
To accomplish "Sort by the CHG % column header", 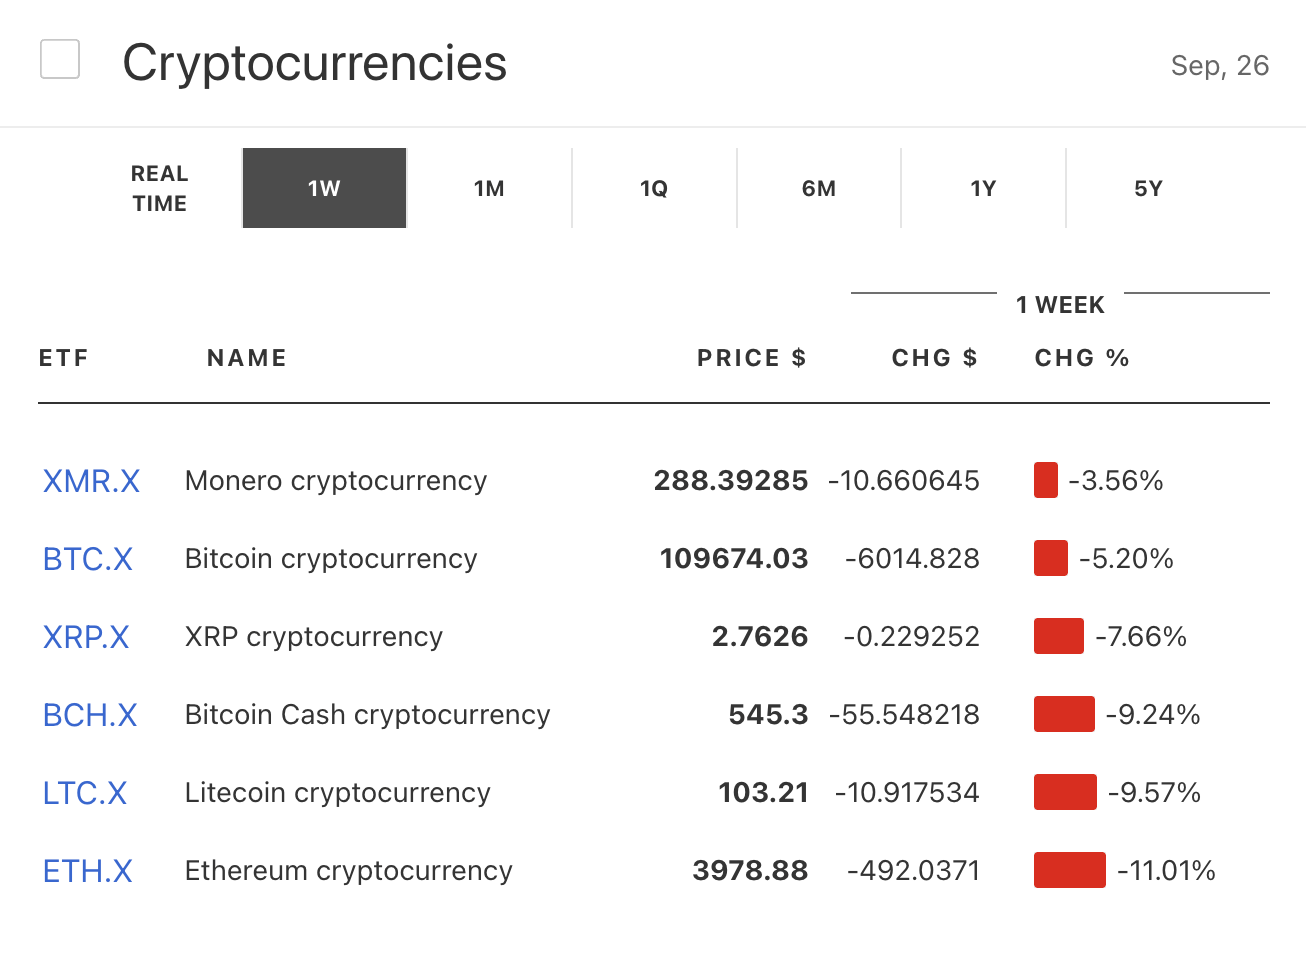I will (1082, 358).
